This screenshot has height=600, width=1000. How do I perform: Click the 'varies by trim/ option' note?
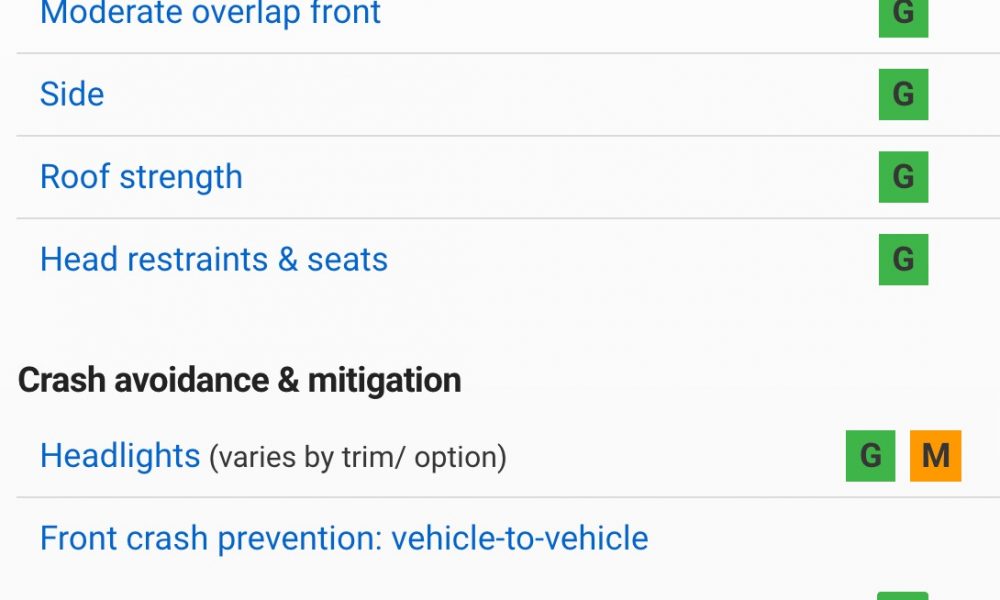point(358,457)
